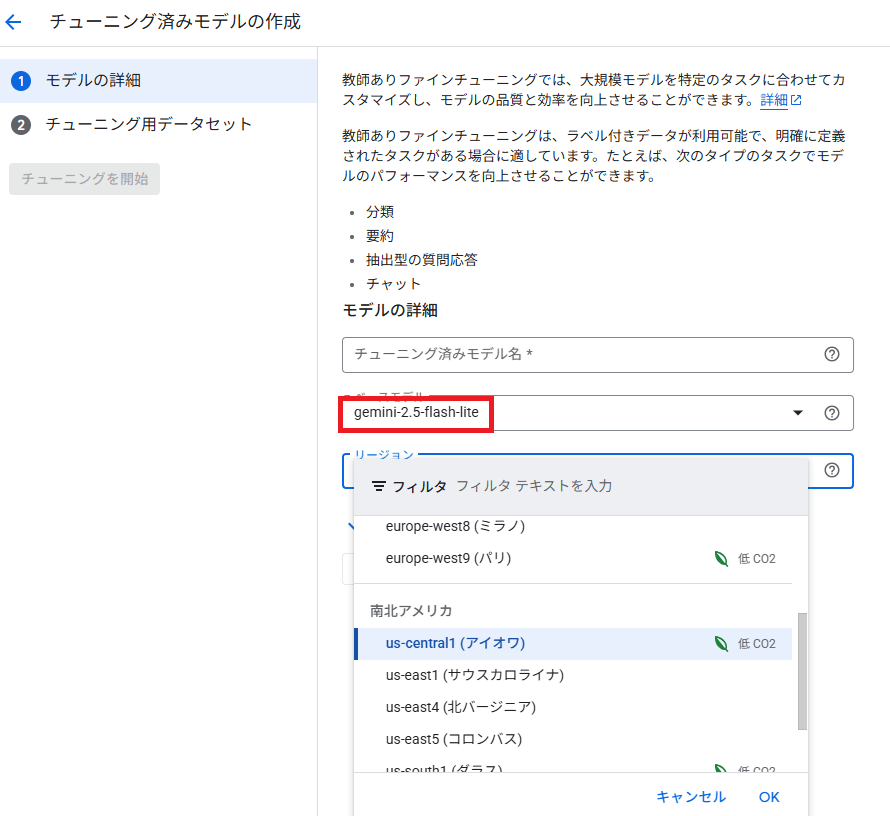Click low CO2 leaf icon for us-central1

point(720,644)
